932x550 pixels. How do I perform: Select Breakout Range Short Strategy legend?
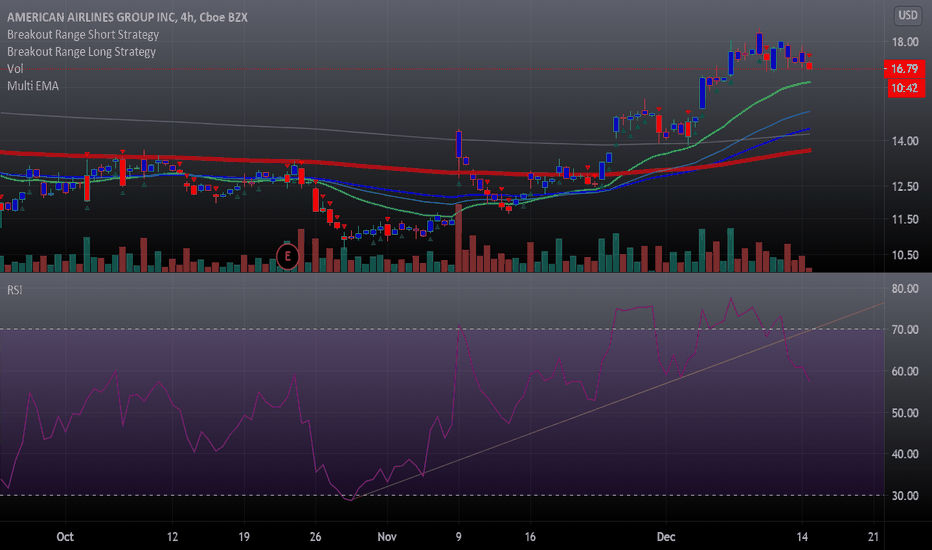[83, 34]
